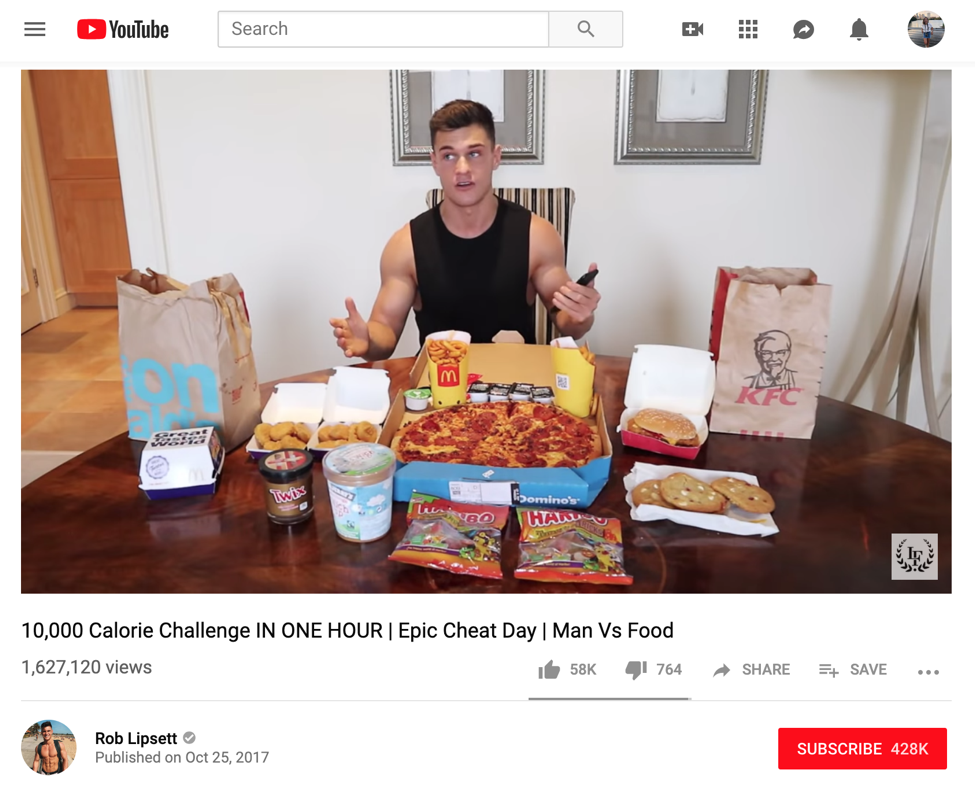Open the Rob Lipsett channel name link

[x=136, y=738]
